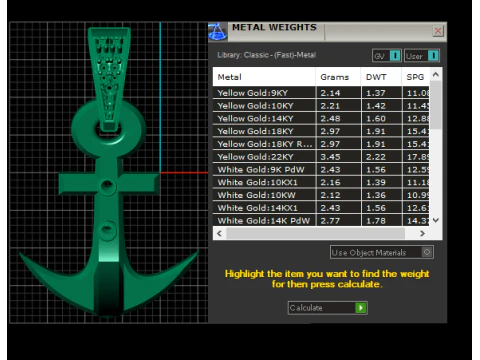Click the vertical scrollbar thumb

point(436,105)
